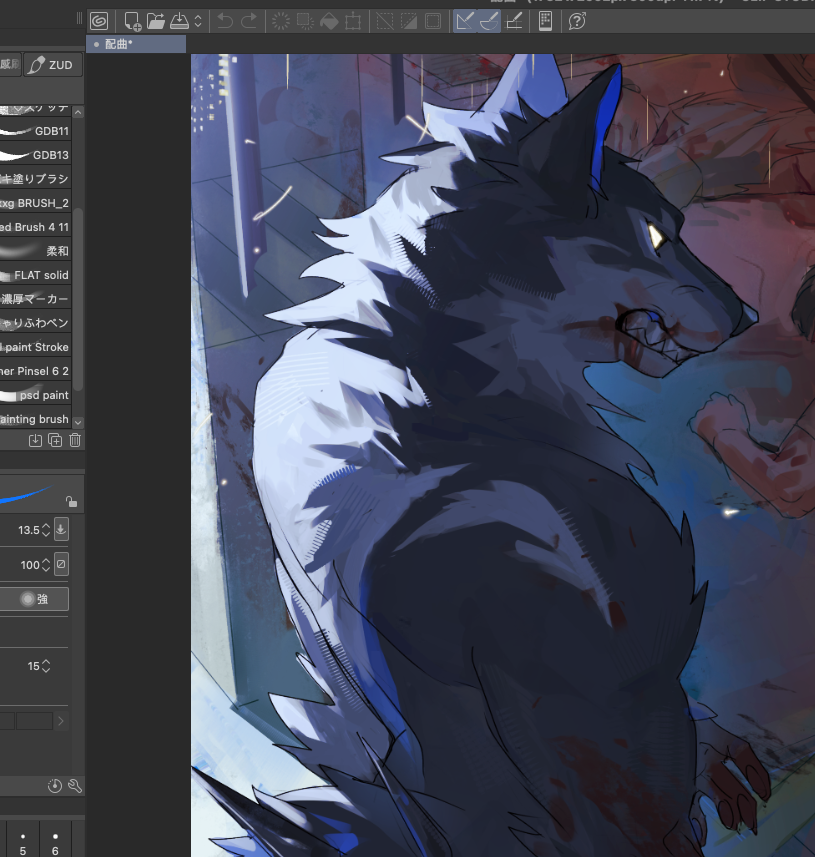This screenshot has height=857, width=815.
Task: Pick the paint Stroke brush
Action: pos(36,347)
